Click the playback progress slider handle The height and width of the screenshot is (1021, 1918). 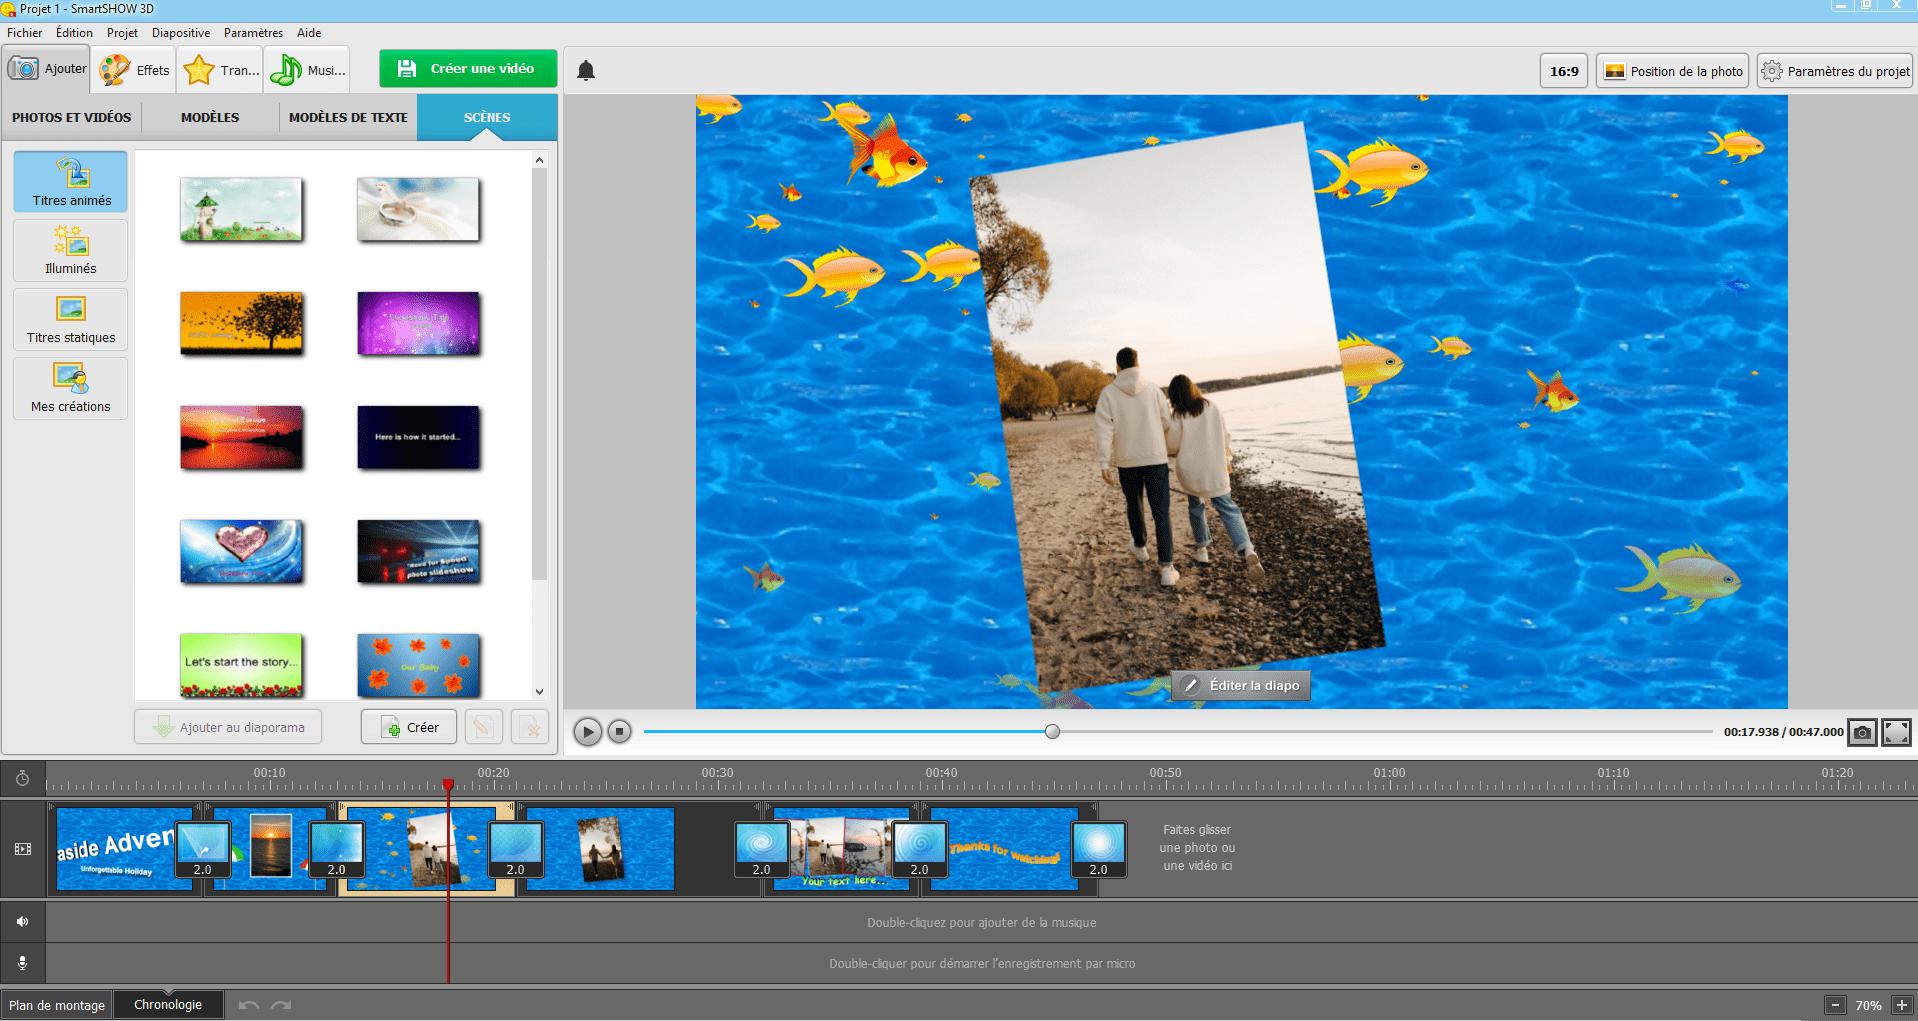(x=1051, y=731)
